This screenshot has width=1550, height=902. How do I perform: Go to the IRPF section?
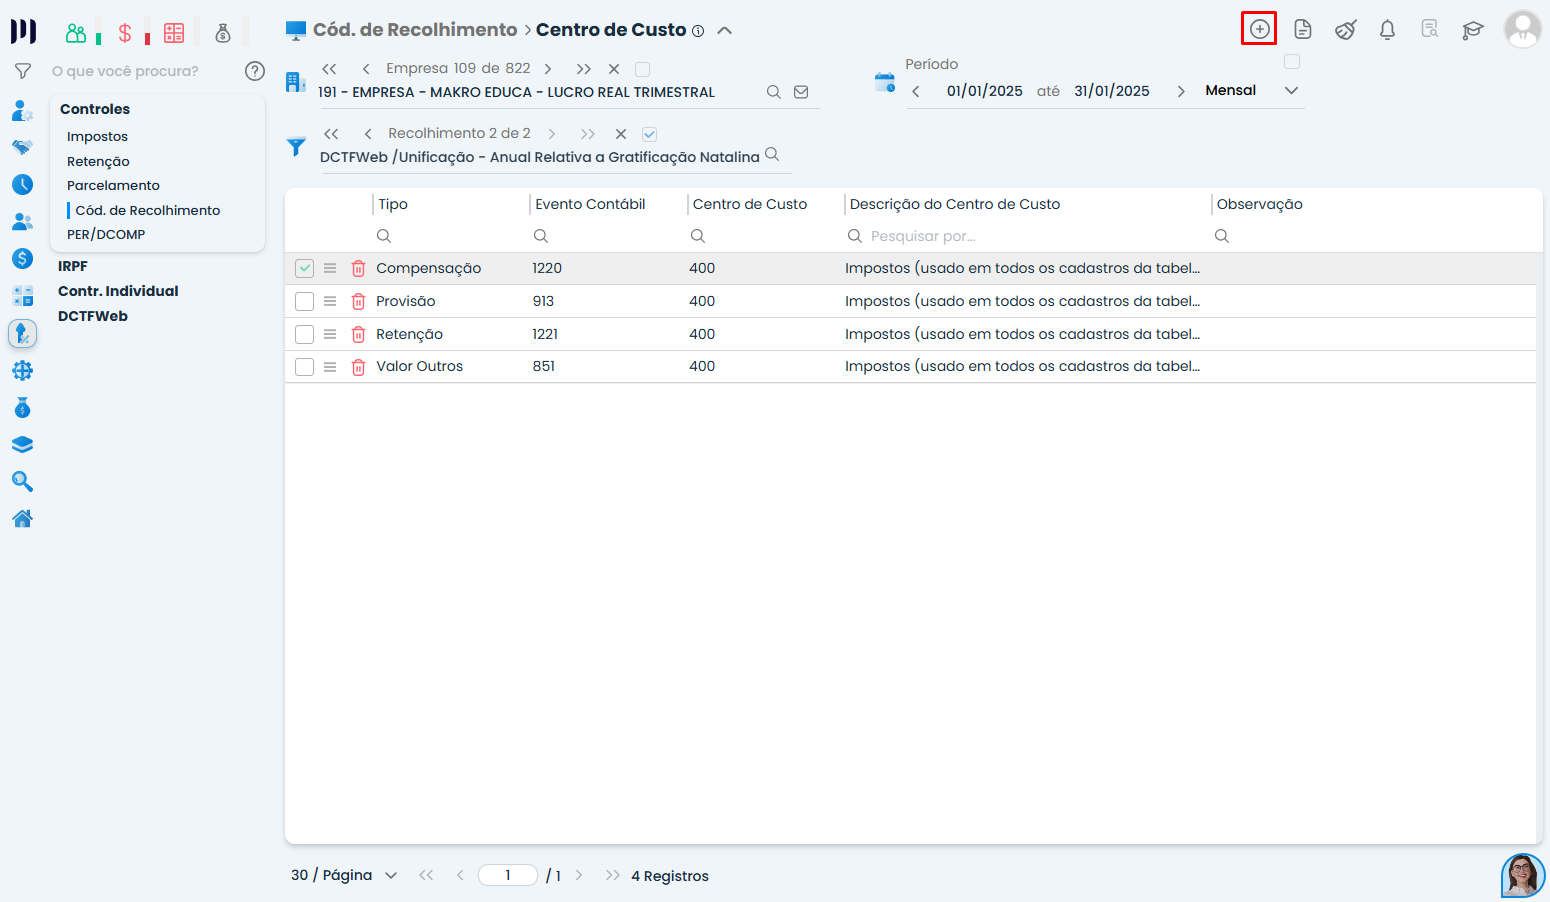[73, 266]
